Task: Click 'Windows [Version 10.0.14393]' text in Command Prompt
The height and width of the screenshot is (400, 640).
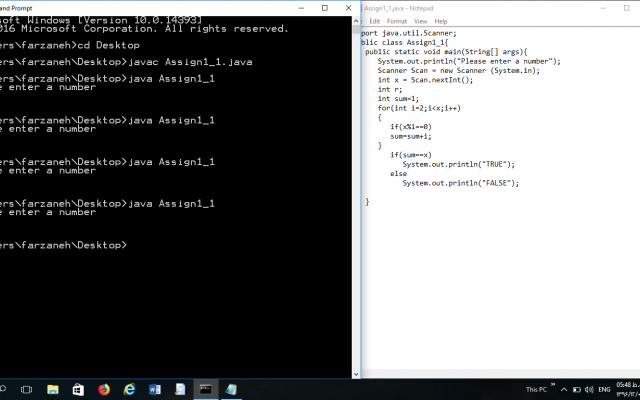Action: pyautogui.click(x=115, y=20)
